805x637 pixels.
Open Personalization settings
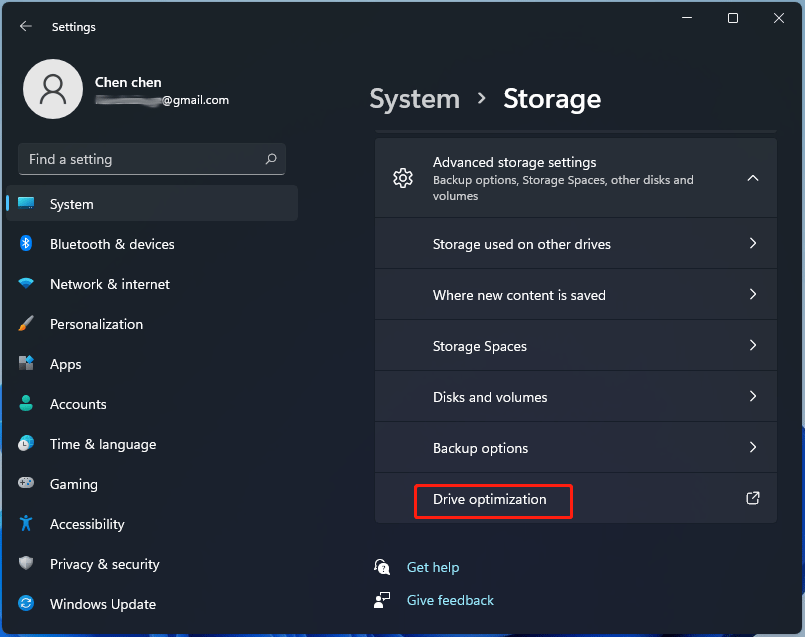(x=152, y=324)
